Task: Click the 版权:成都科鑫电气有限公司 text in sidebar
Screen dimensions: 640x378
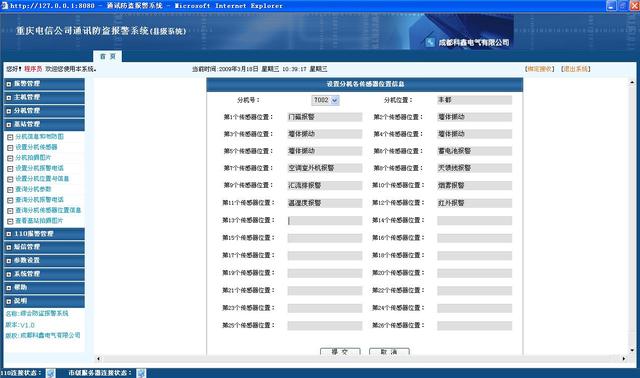Action: point(43,335)
